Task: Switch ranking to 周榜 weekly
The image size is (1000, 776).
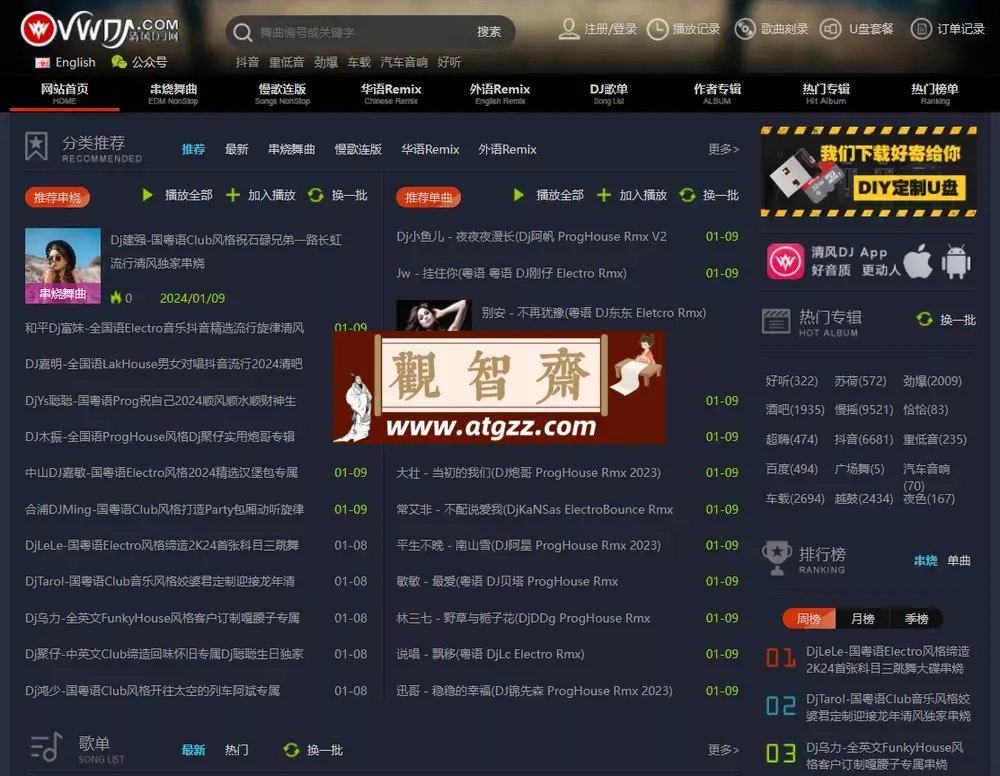Action: [809, 619]
